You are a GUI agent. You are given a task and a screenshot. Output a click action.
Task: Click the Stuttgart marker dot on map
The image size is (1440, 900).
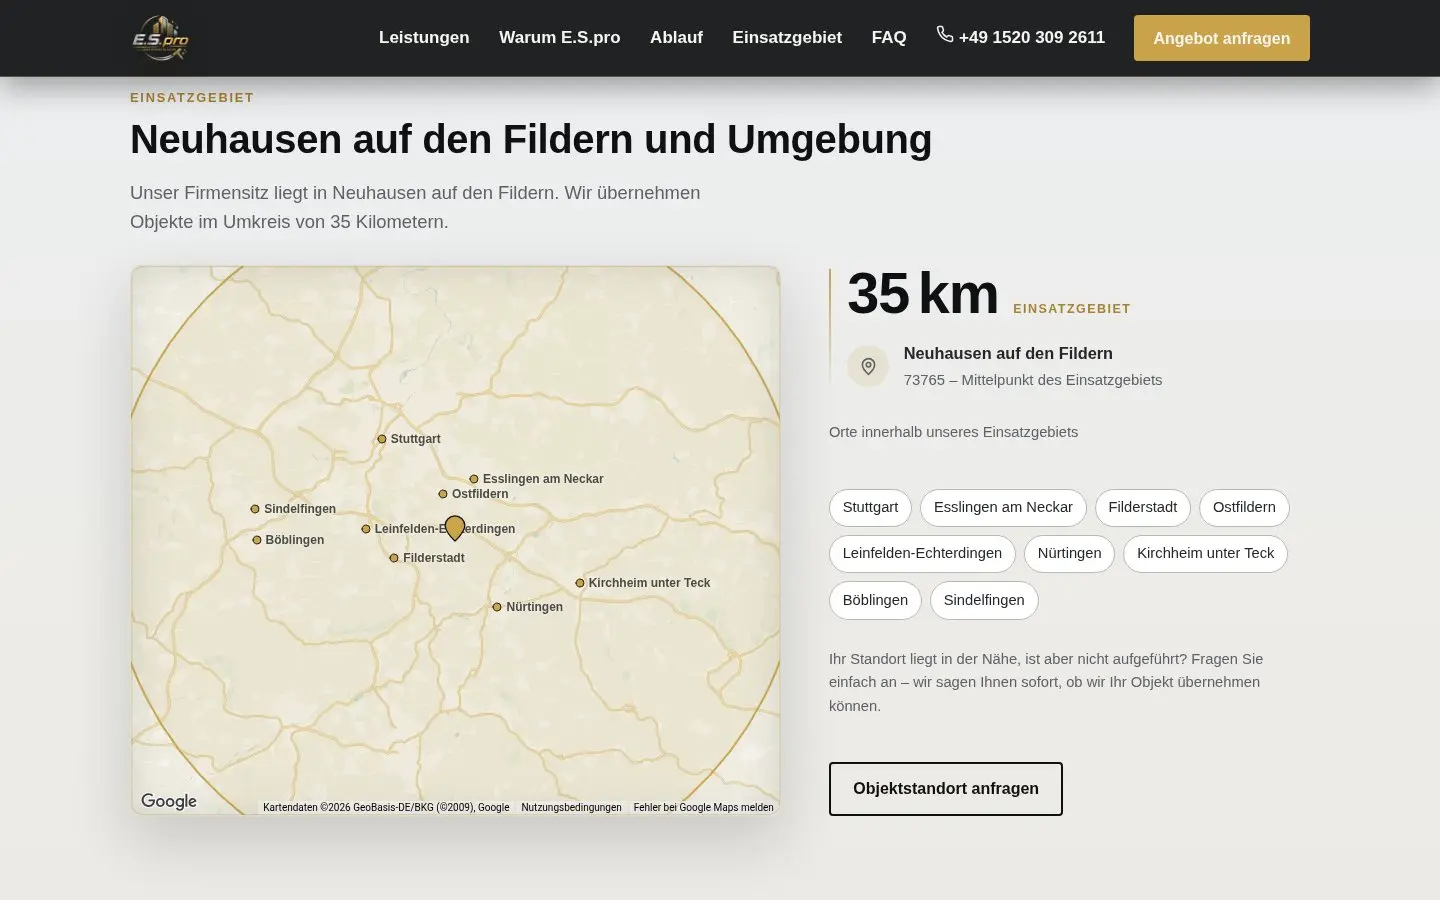382,439
